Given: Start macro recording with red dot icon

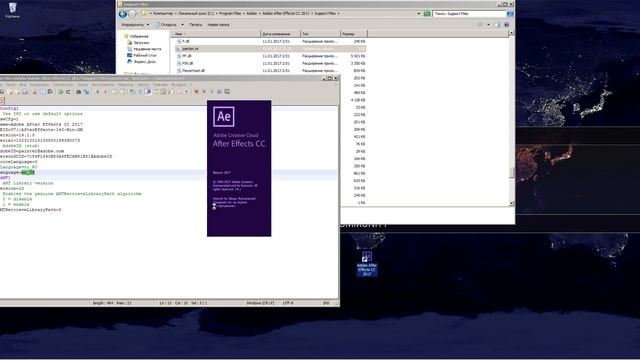Looking at the screenshot, I should tap(196, 92).
